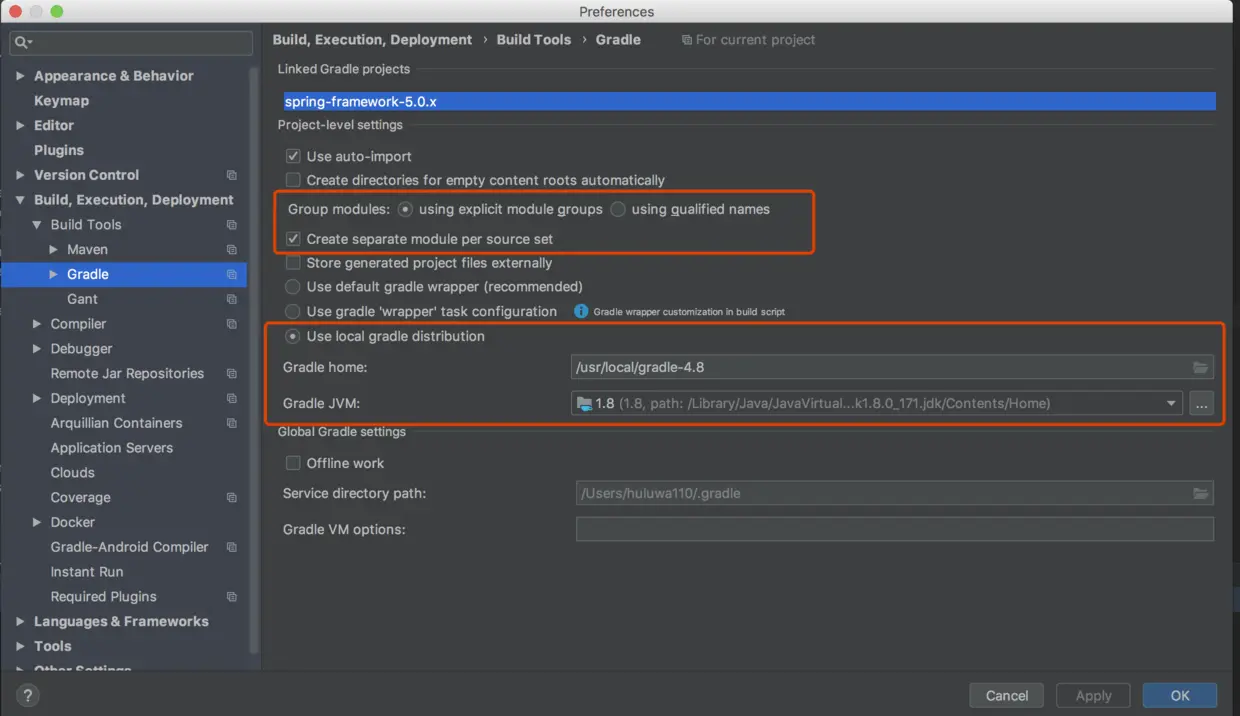Select Use local gradle distribution radio
This screenshot has width=1240, height=716.
pyautogui.click(x=293, y=337)
